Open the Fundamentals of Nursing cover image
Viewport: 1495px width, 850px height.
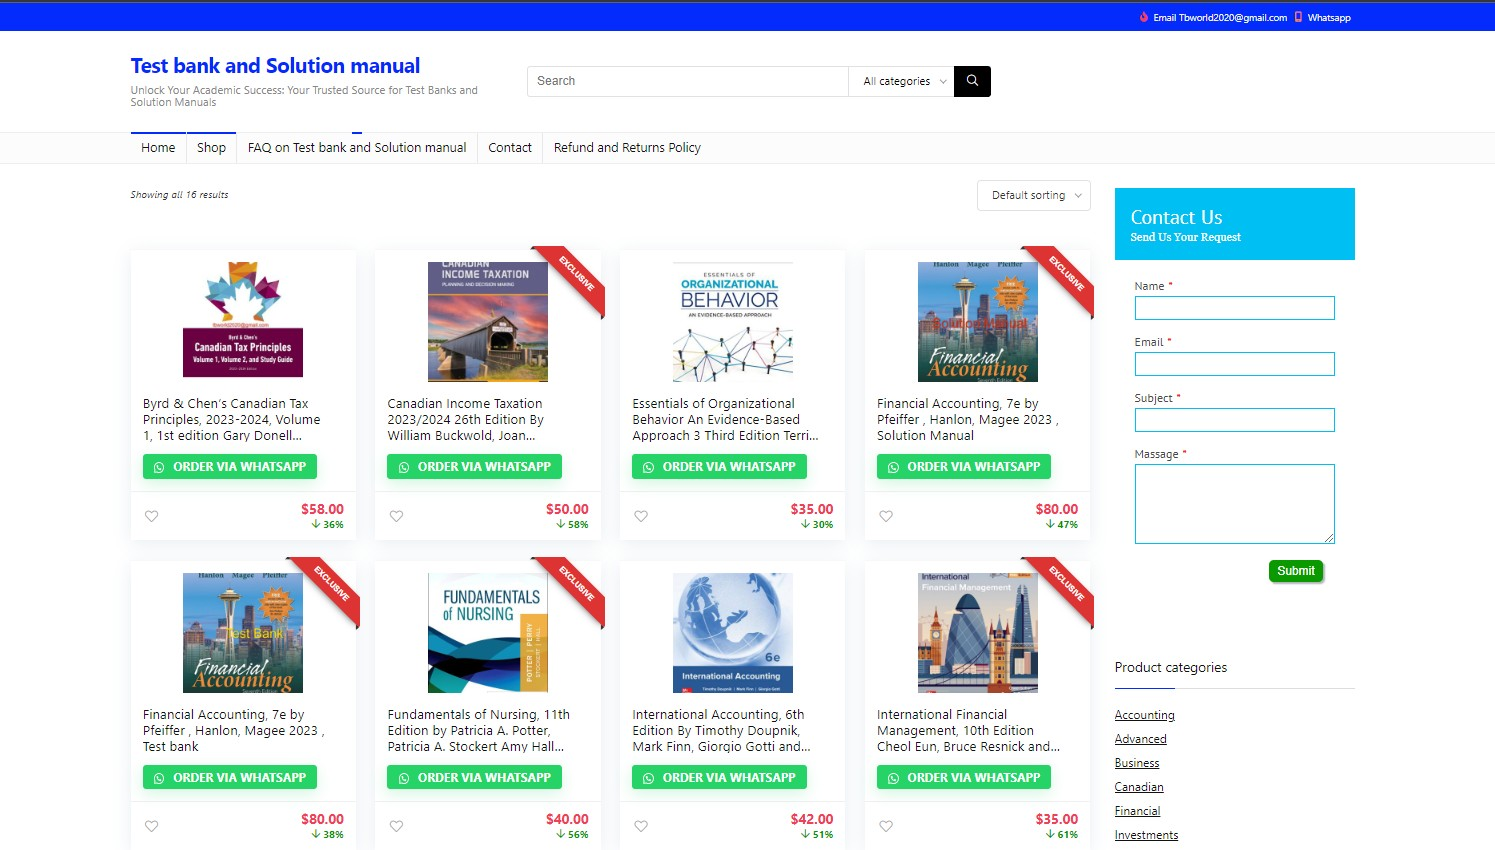(x=488, y=633)
